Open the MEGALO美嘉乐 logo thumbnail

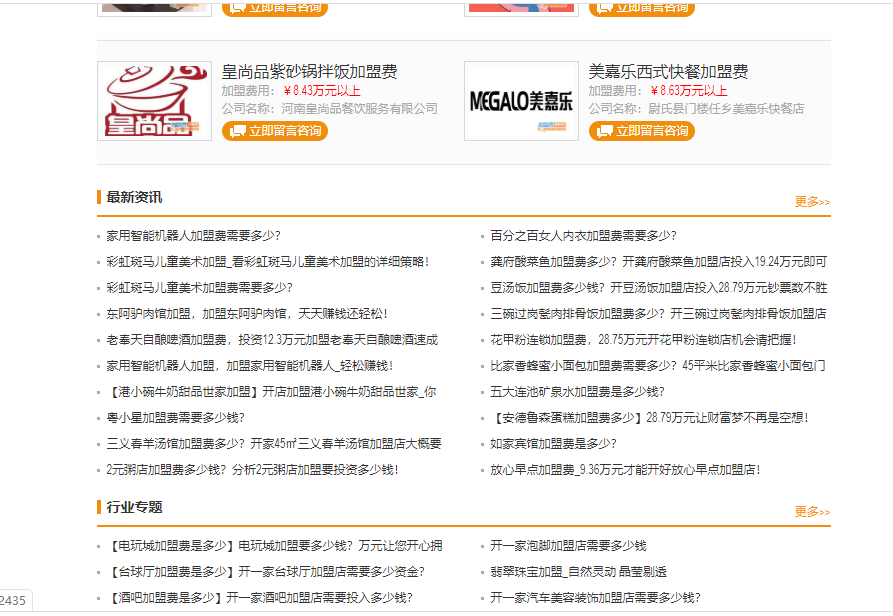point(521,101)
